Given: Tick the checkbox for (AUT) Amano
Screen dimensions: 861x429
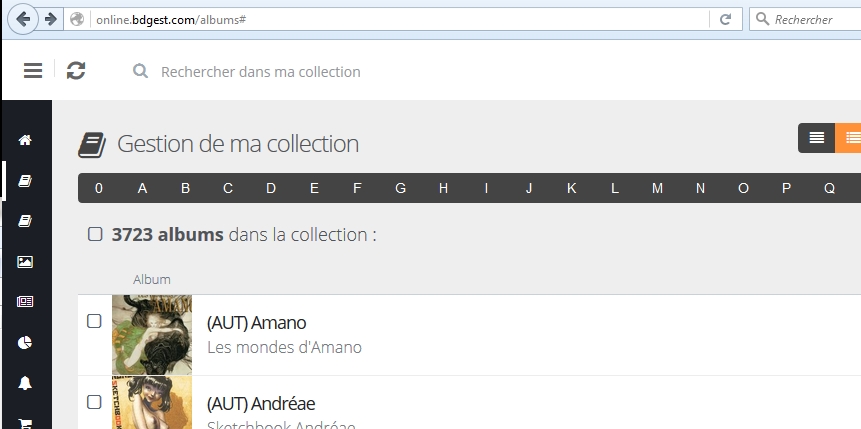Looking at the screenshot, I should pos(94,321).
